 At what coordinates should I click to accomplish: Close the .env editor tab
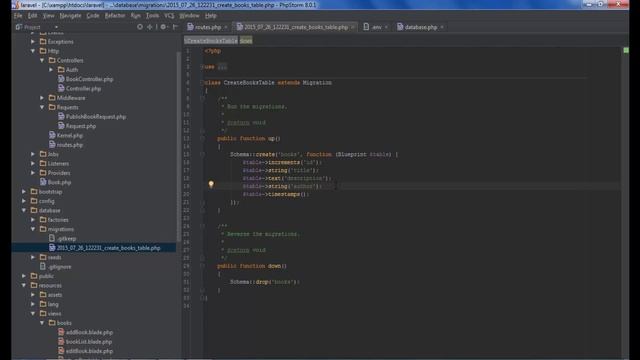point(386,27)
